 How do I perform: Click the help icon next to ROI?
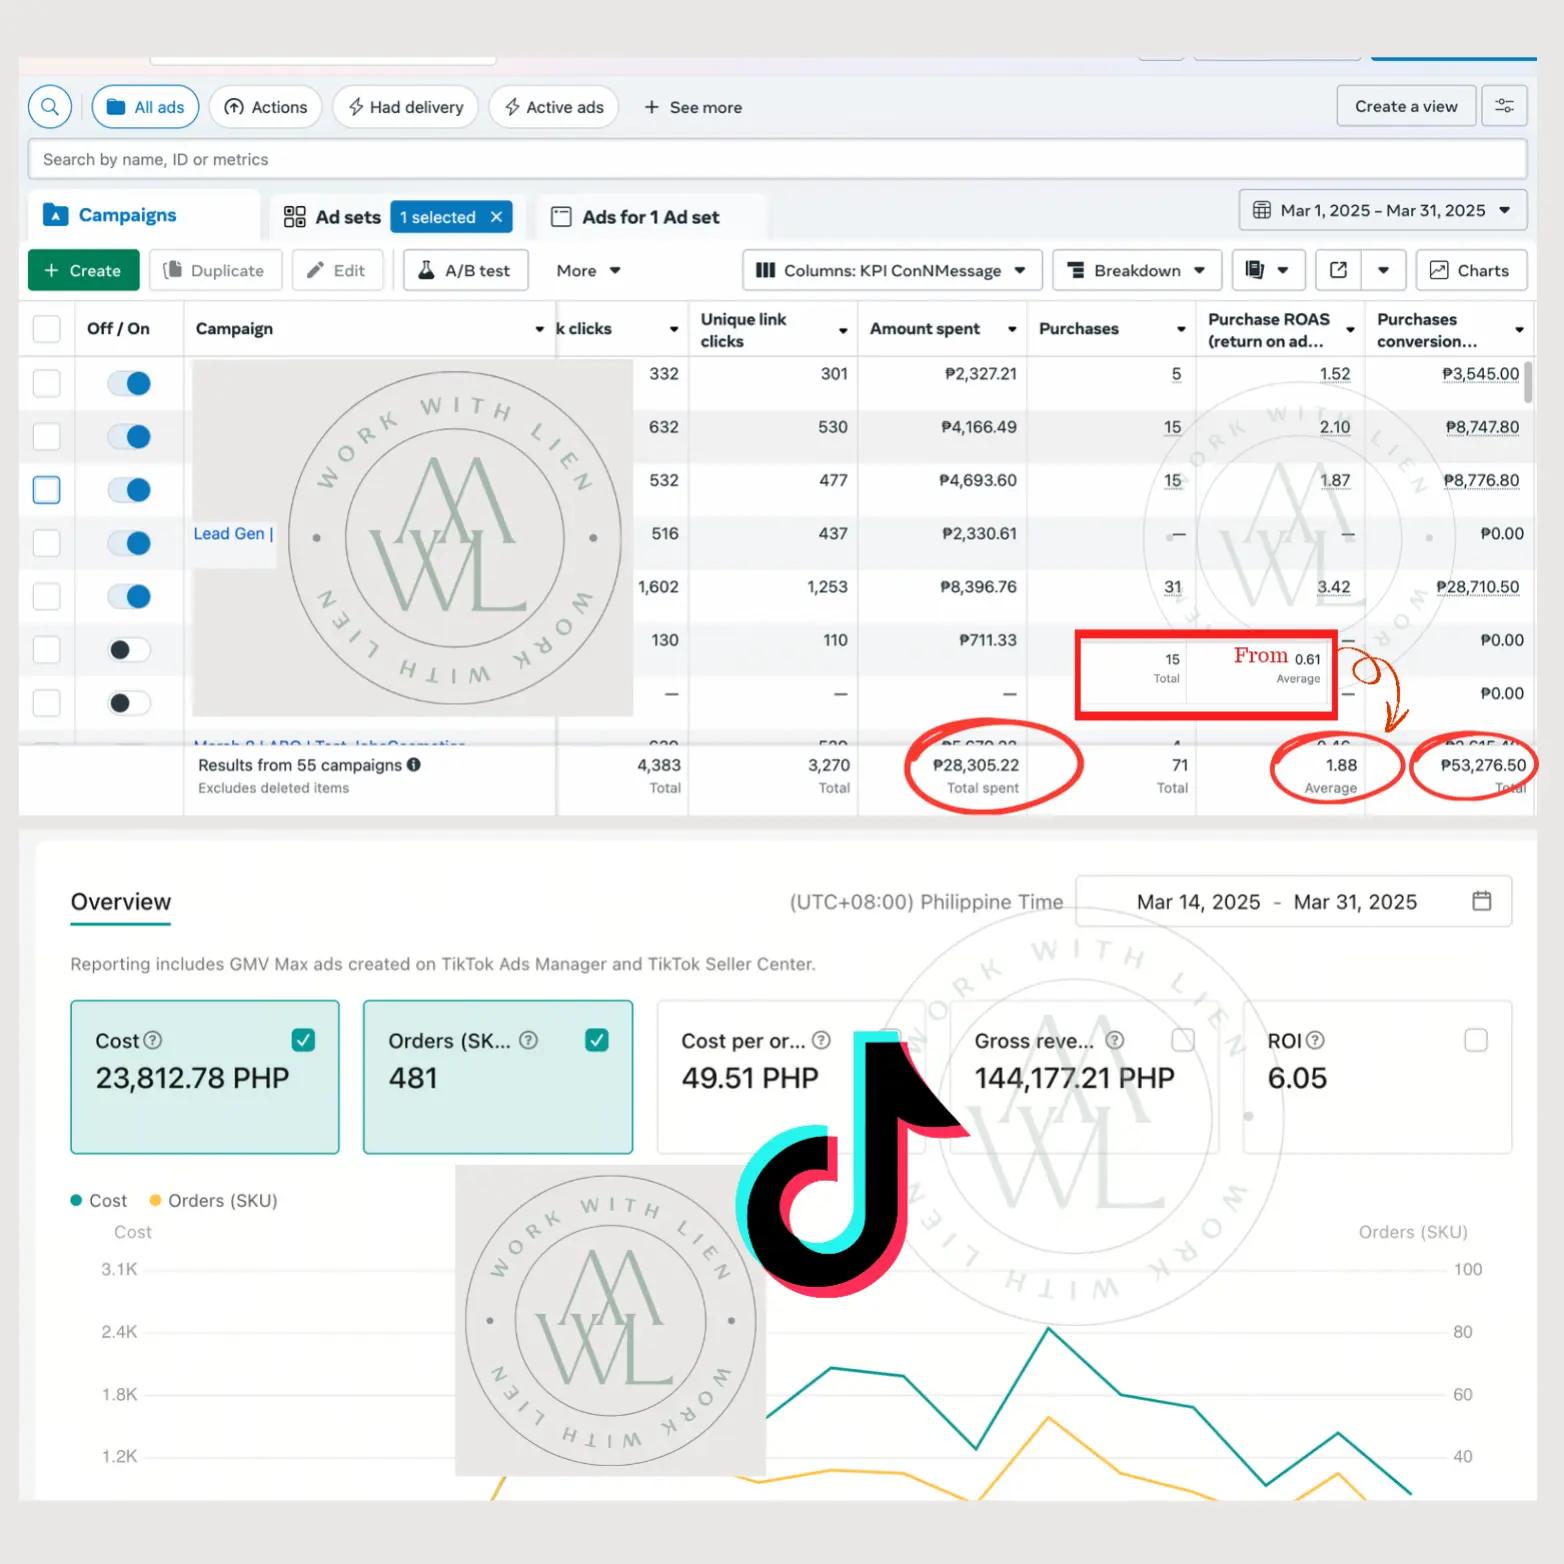tap(1316, 1040)
